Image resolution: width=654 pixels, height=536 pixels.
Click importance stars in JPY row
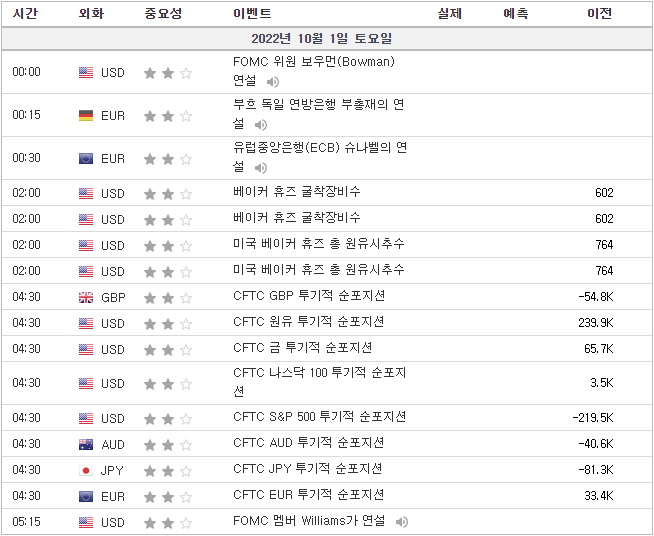point(168,471)
